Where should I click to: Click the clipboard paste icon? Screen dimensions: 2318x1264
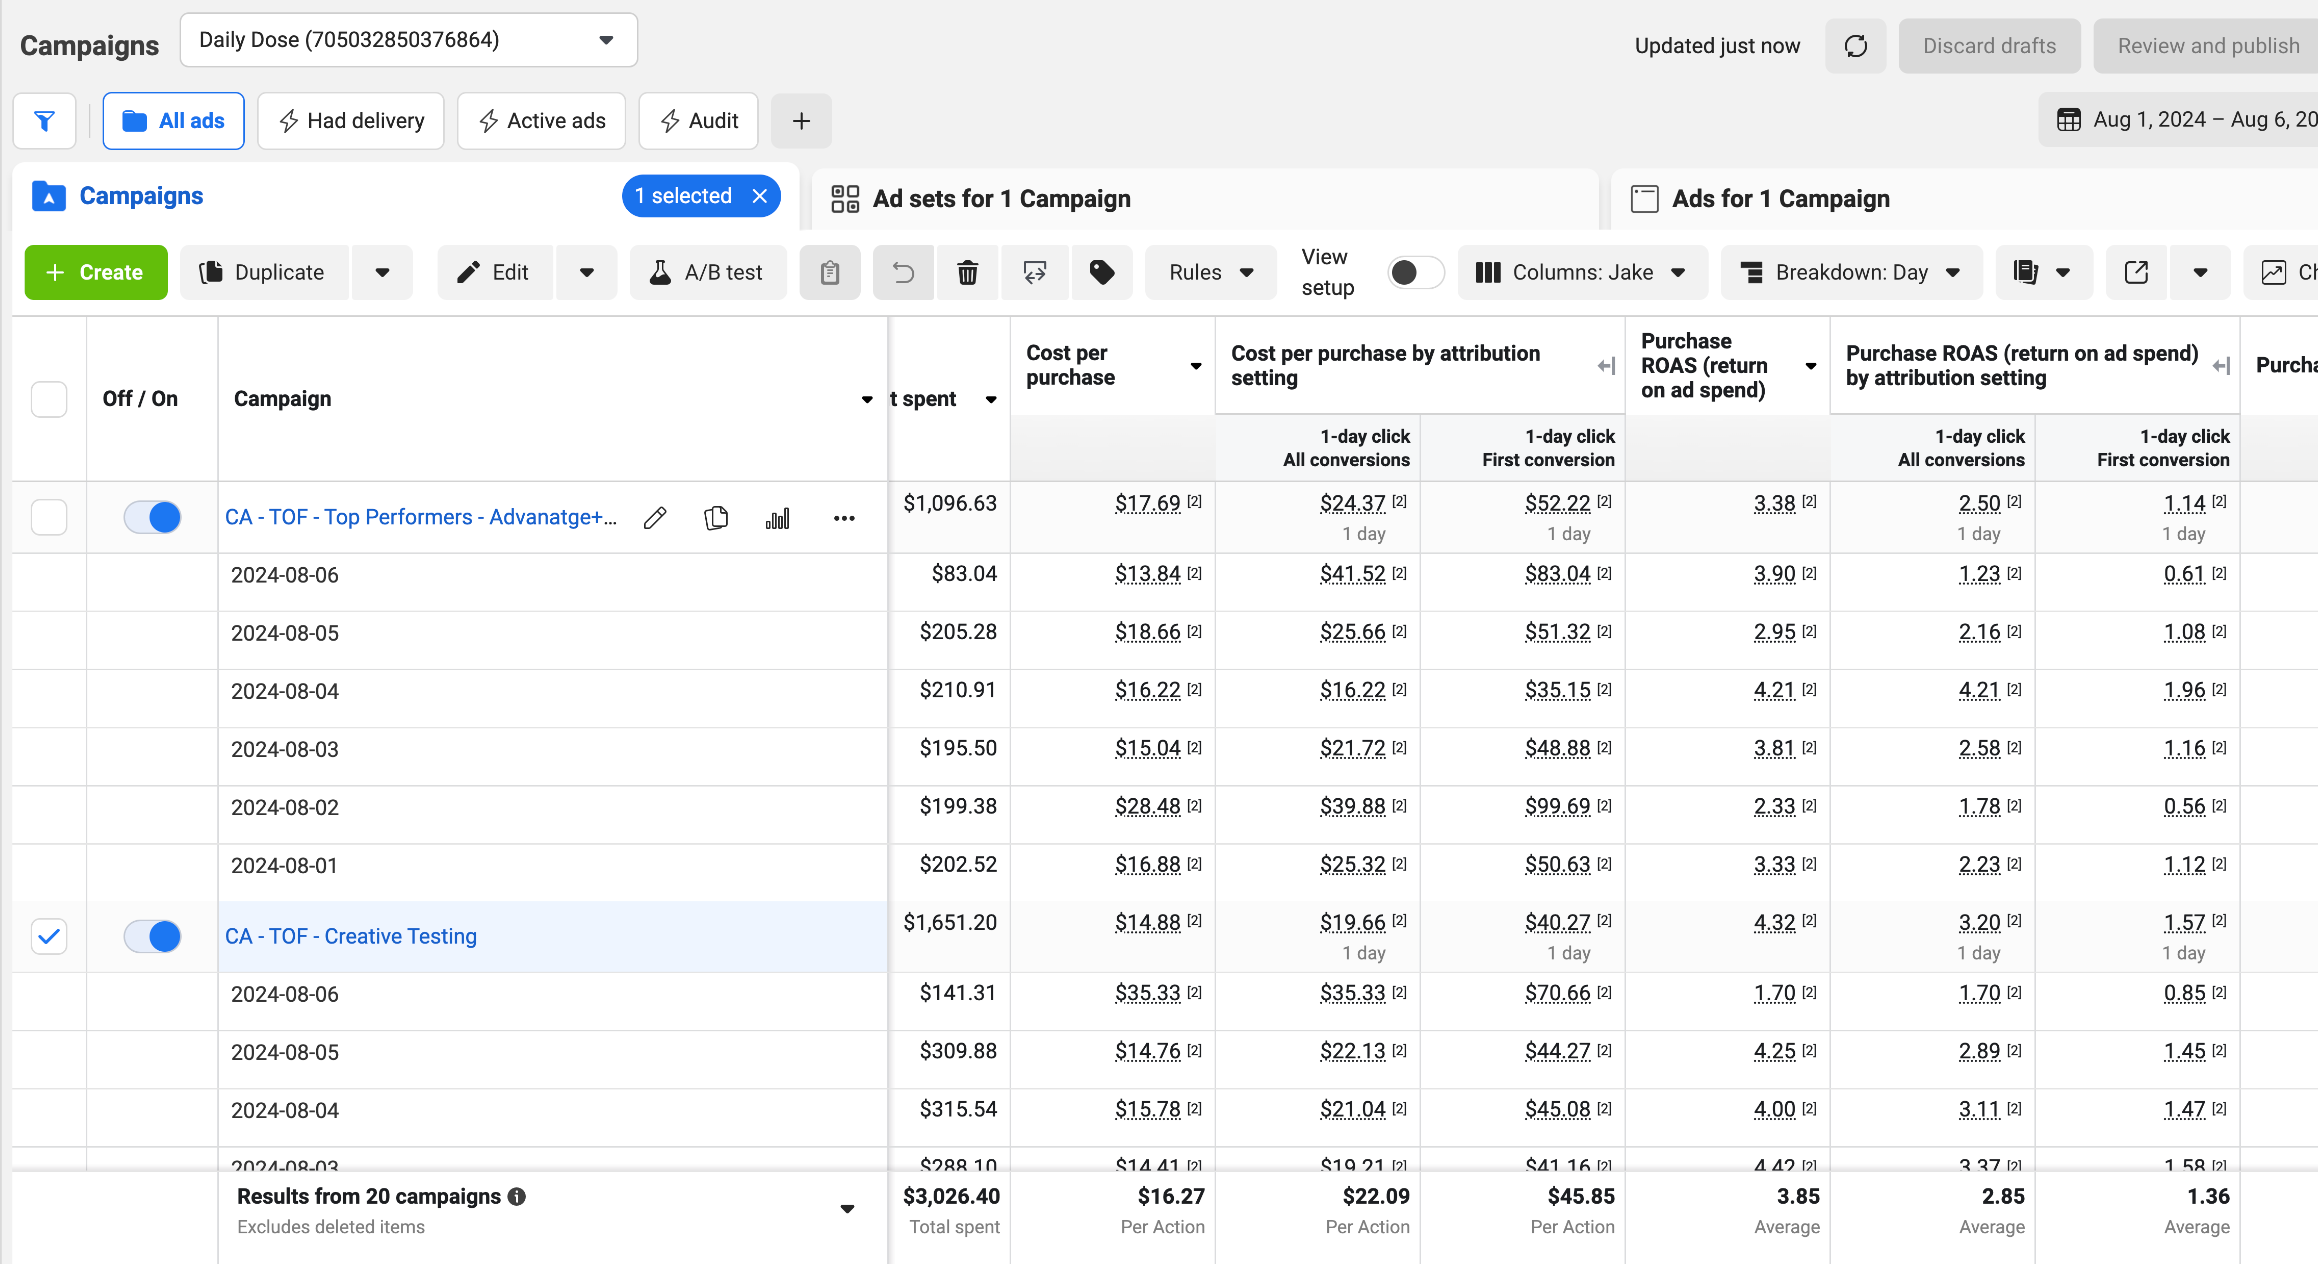coord(830,272)
